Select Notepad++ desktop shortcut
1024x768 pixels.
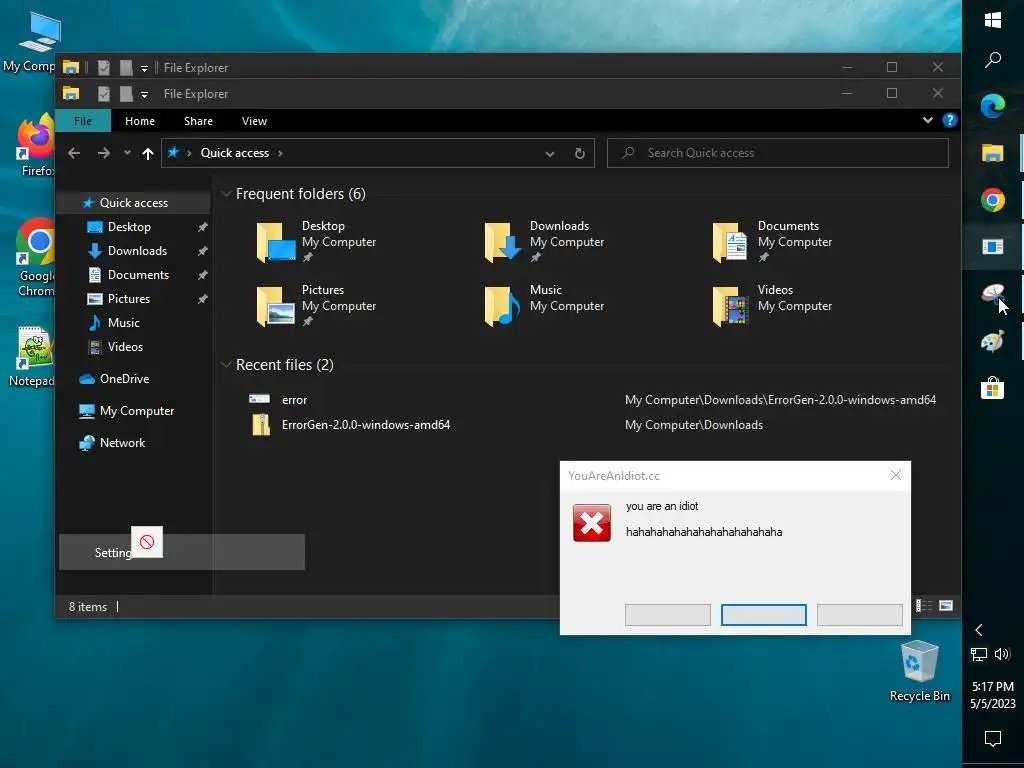pyautogui.click(x=33, y=357)
